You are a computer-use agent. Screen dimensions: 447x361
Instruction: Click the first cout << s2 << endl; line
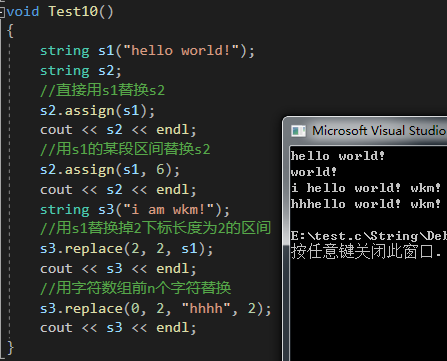[x=118, y=130]
